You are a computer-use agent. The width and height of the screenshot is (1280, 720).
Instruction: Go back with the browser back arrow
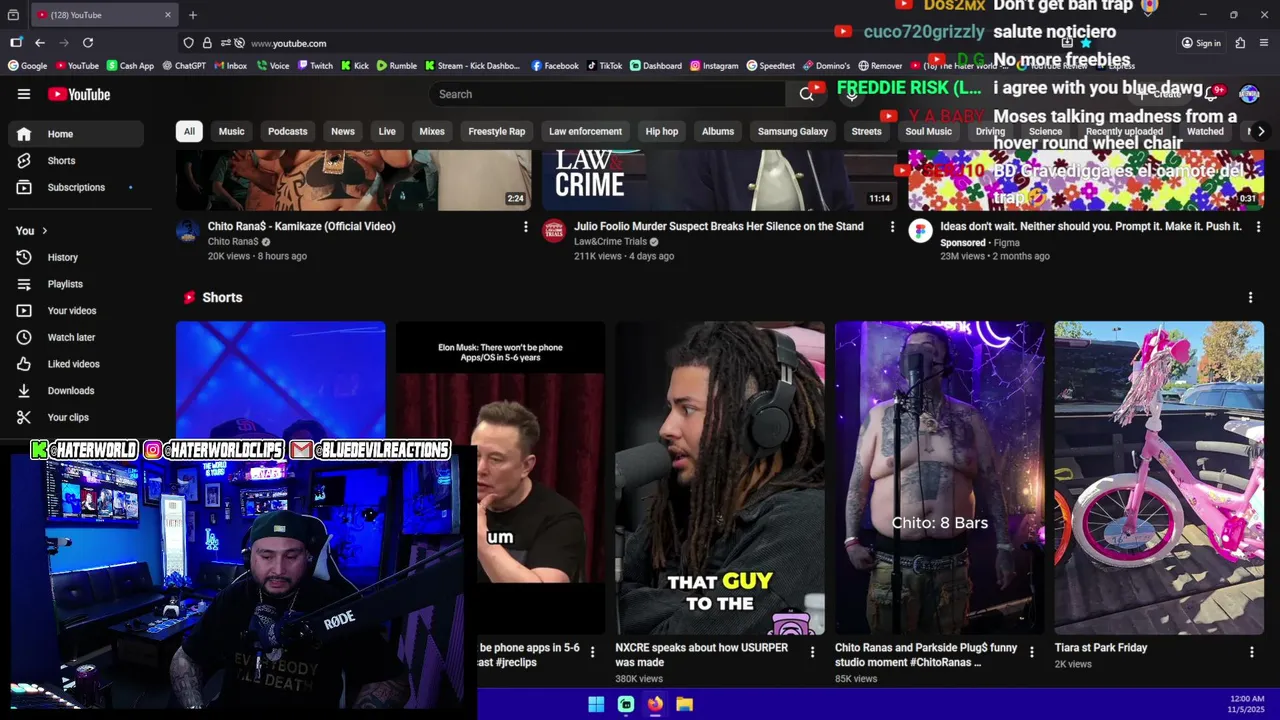[x=40, y=43]
